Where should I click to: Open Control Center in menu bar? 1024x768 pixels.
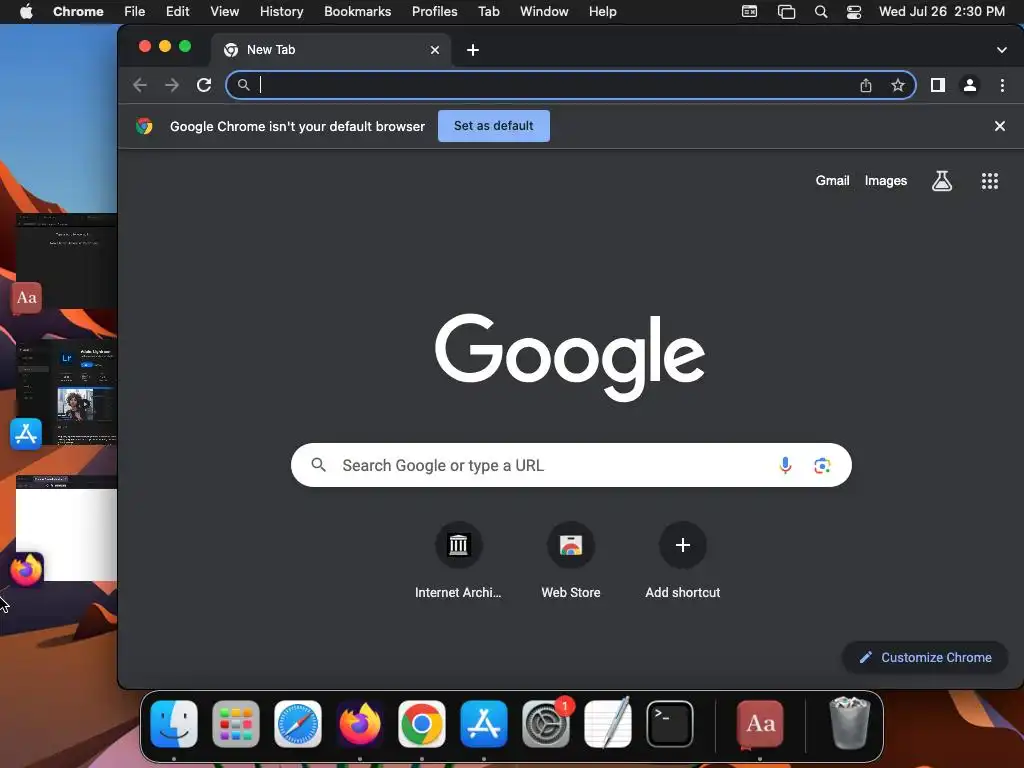point(854,12)
